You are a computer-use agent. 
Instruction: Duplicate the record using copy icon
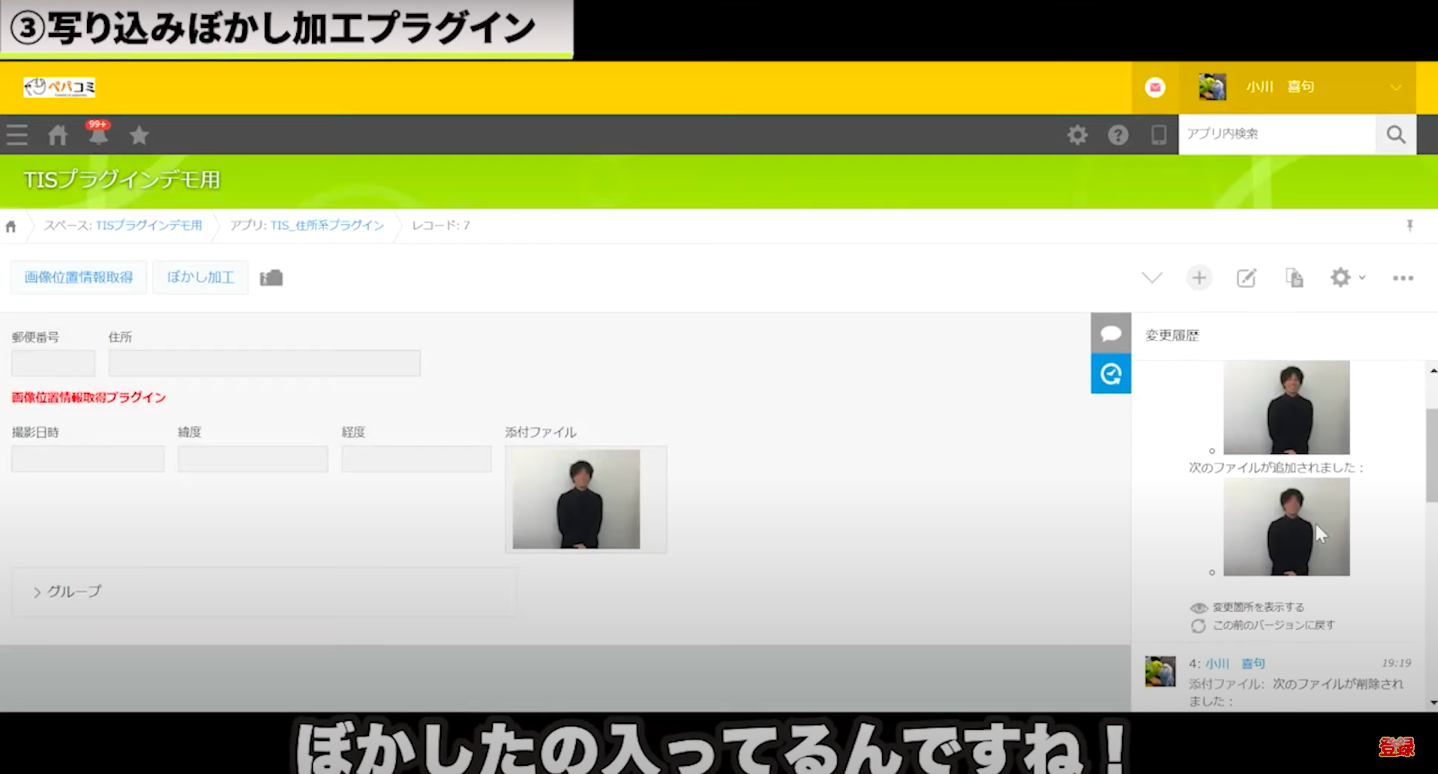(1294, 278)
